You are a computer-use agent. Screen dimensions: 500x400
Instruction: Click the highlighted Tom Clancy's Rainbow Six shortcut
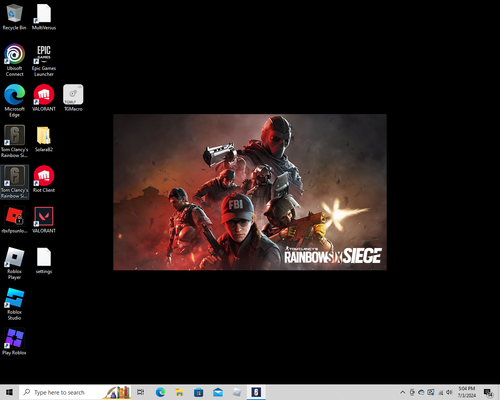[14, 182]
